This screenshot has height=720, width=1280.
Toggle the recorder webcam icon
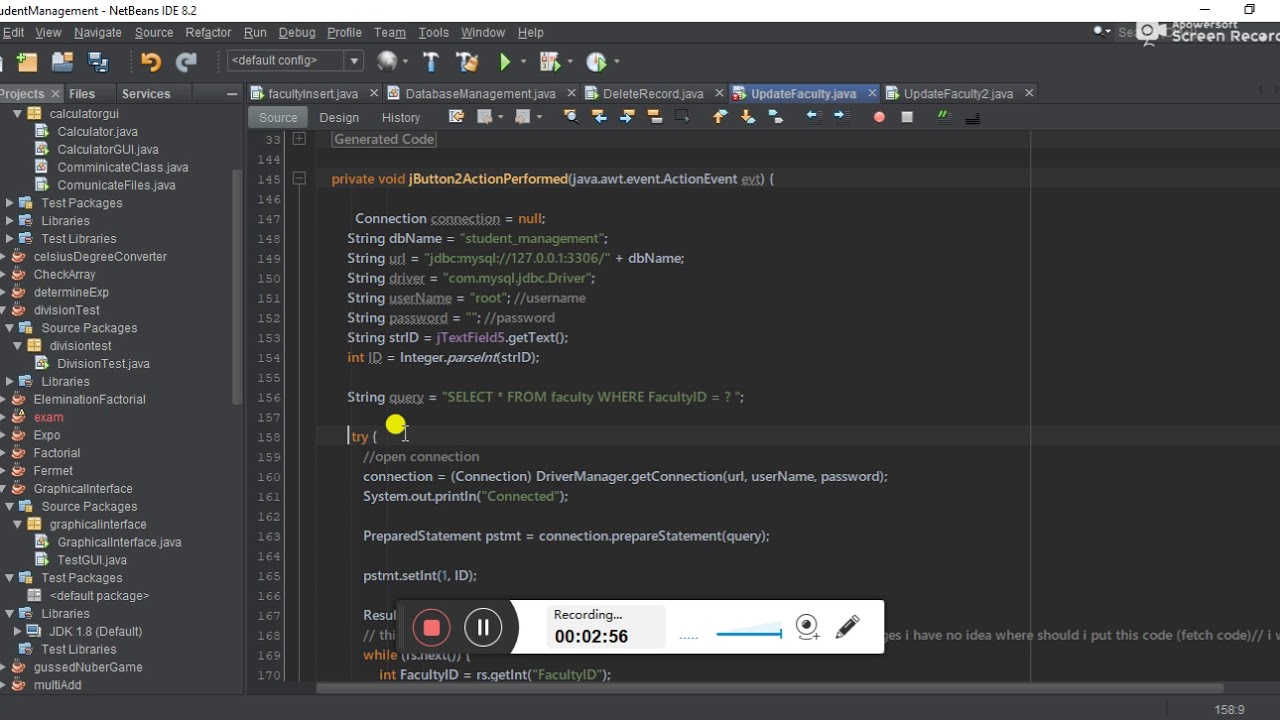808,627
